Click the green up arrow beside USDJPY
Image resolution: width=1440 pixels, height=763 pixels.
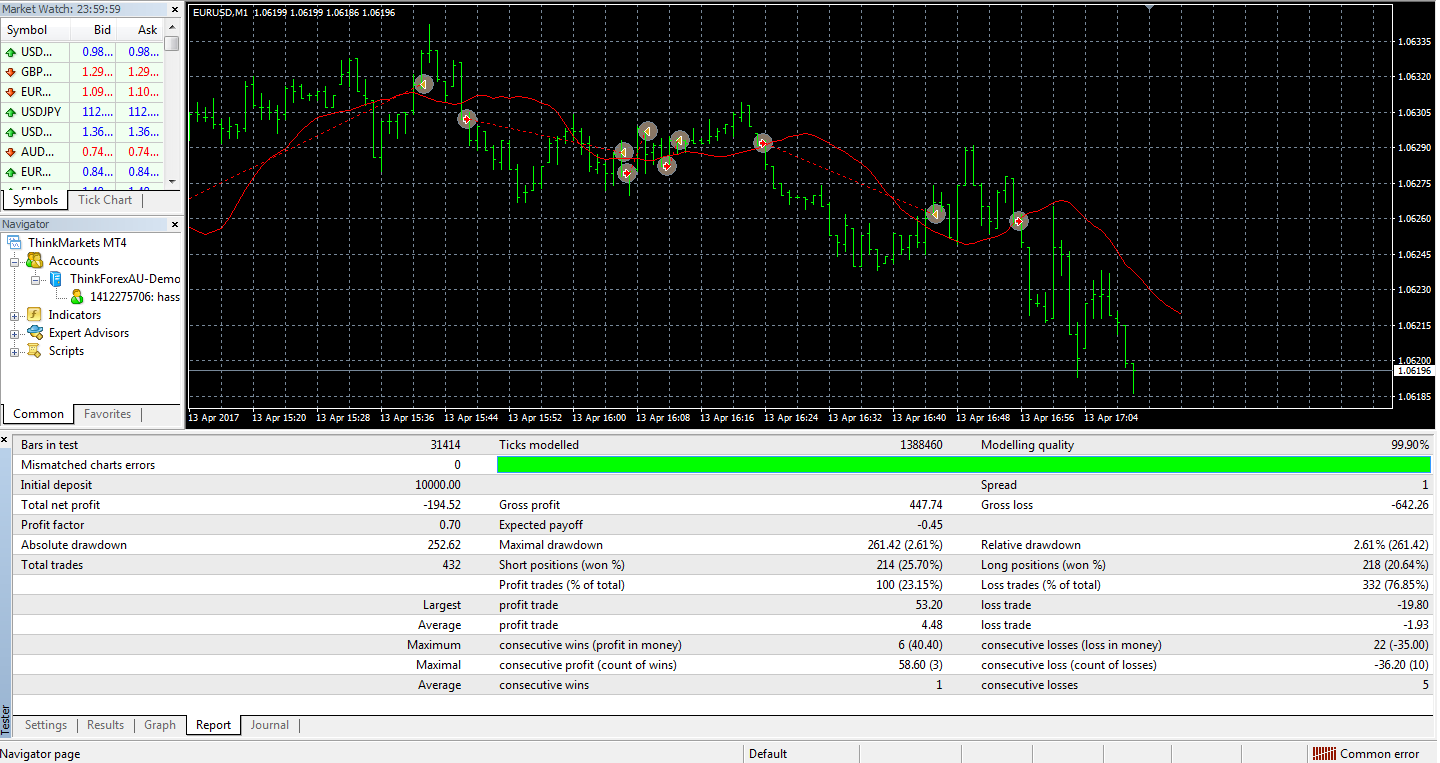(x=11, y=113)
